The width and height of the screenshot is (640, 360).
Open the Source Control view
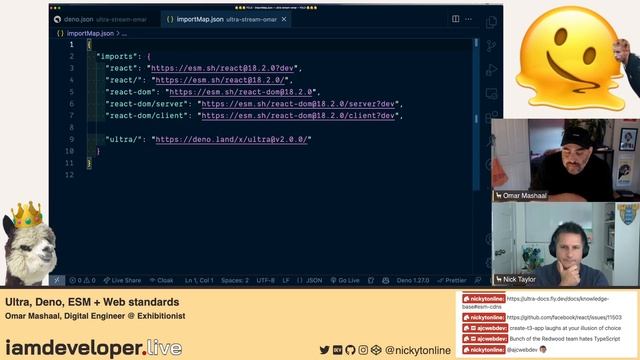pyautogui.click(x=491, y=46)
